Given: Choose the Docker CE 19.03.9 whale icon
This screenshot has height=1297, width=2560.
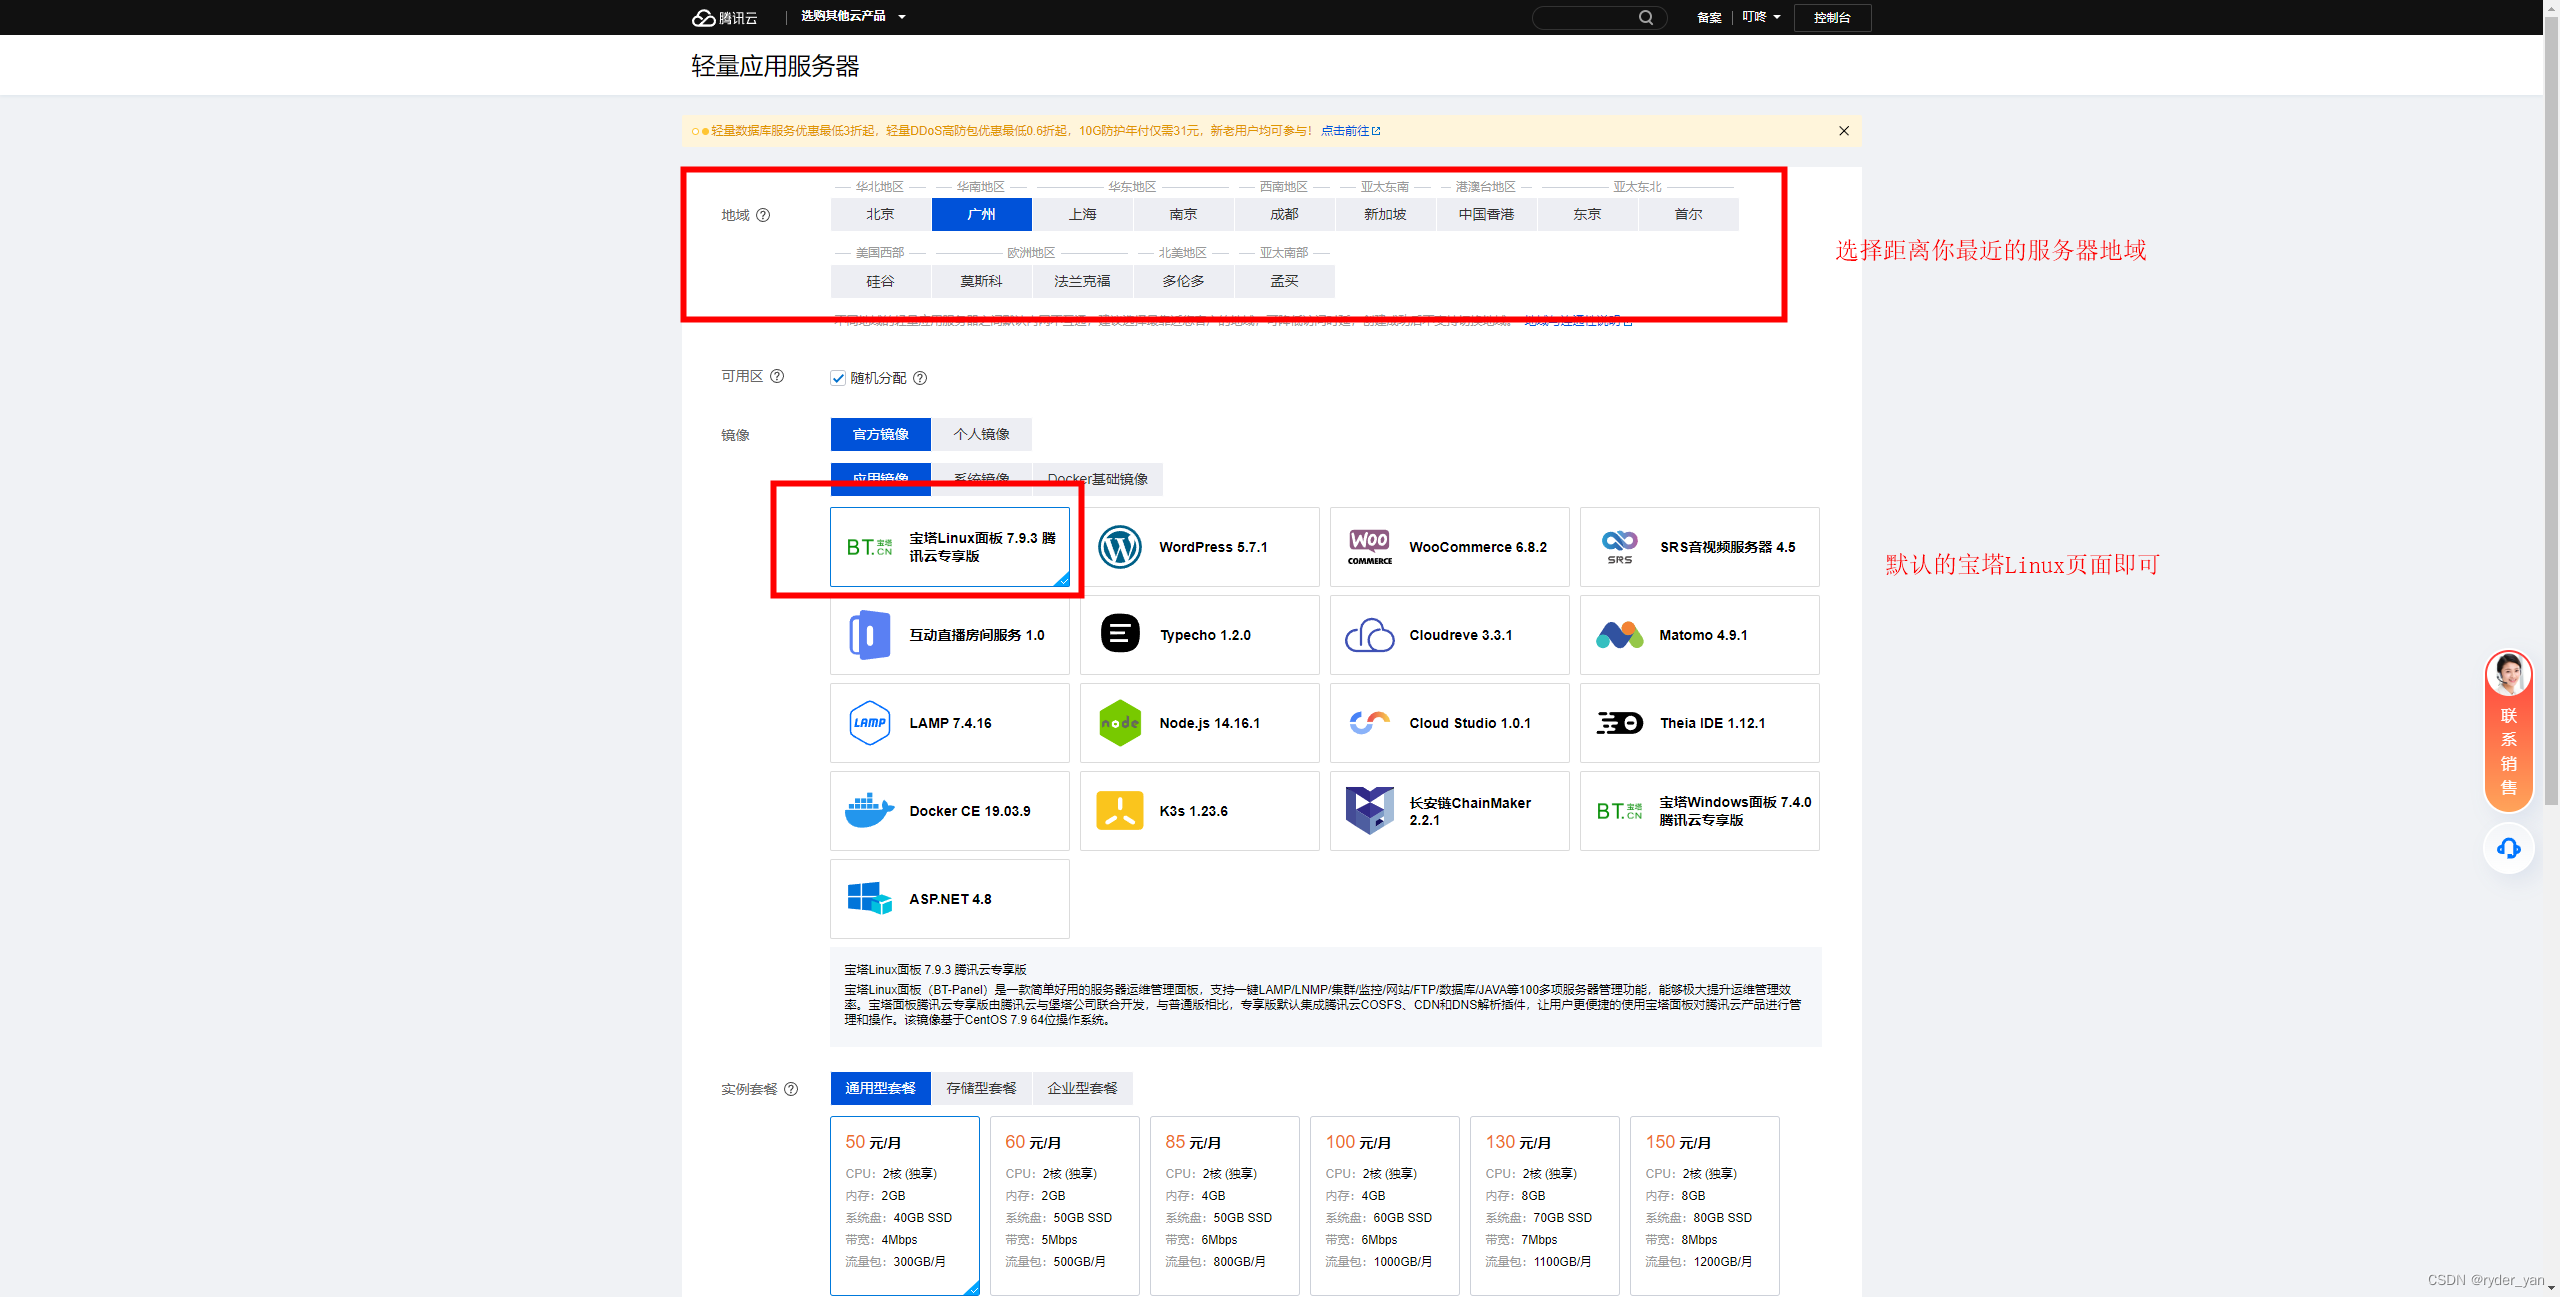Looking at the screenshot, I should (869, 811).
